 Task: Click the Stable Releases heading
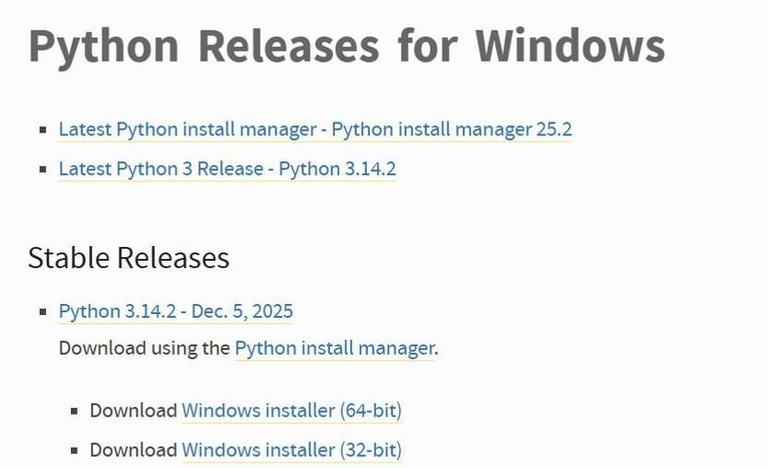tap(129, 257)
